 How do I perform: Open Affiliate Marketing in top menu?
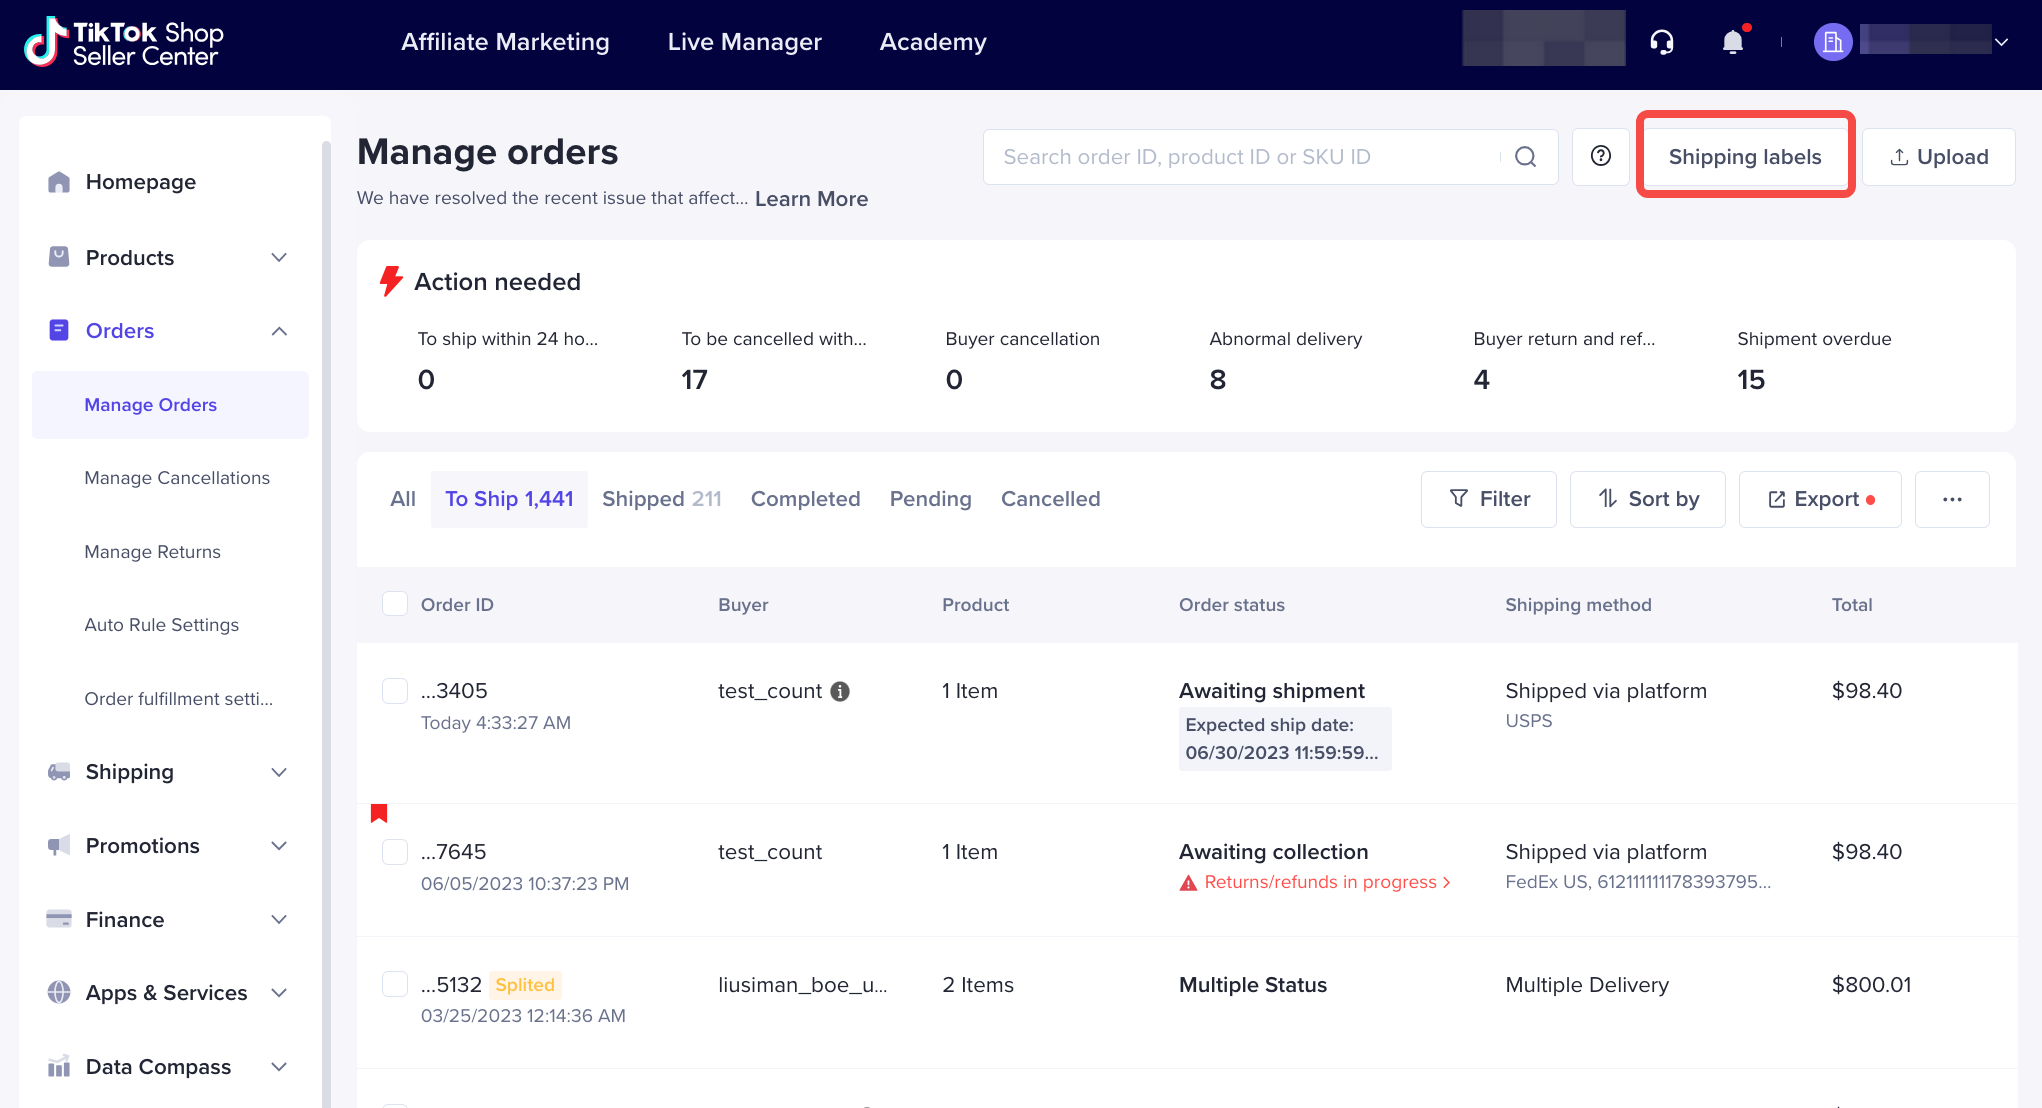(x=505, y=42)
